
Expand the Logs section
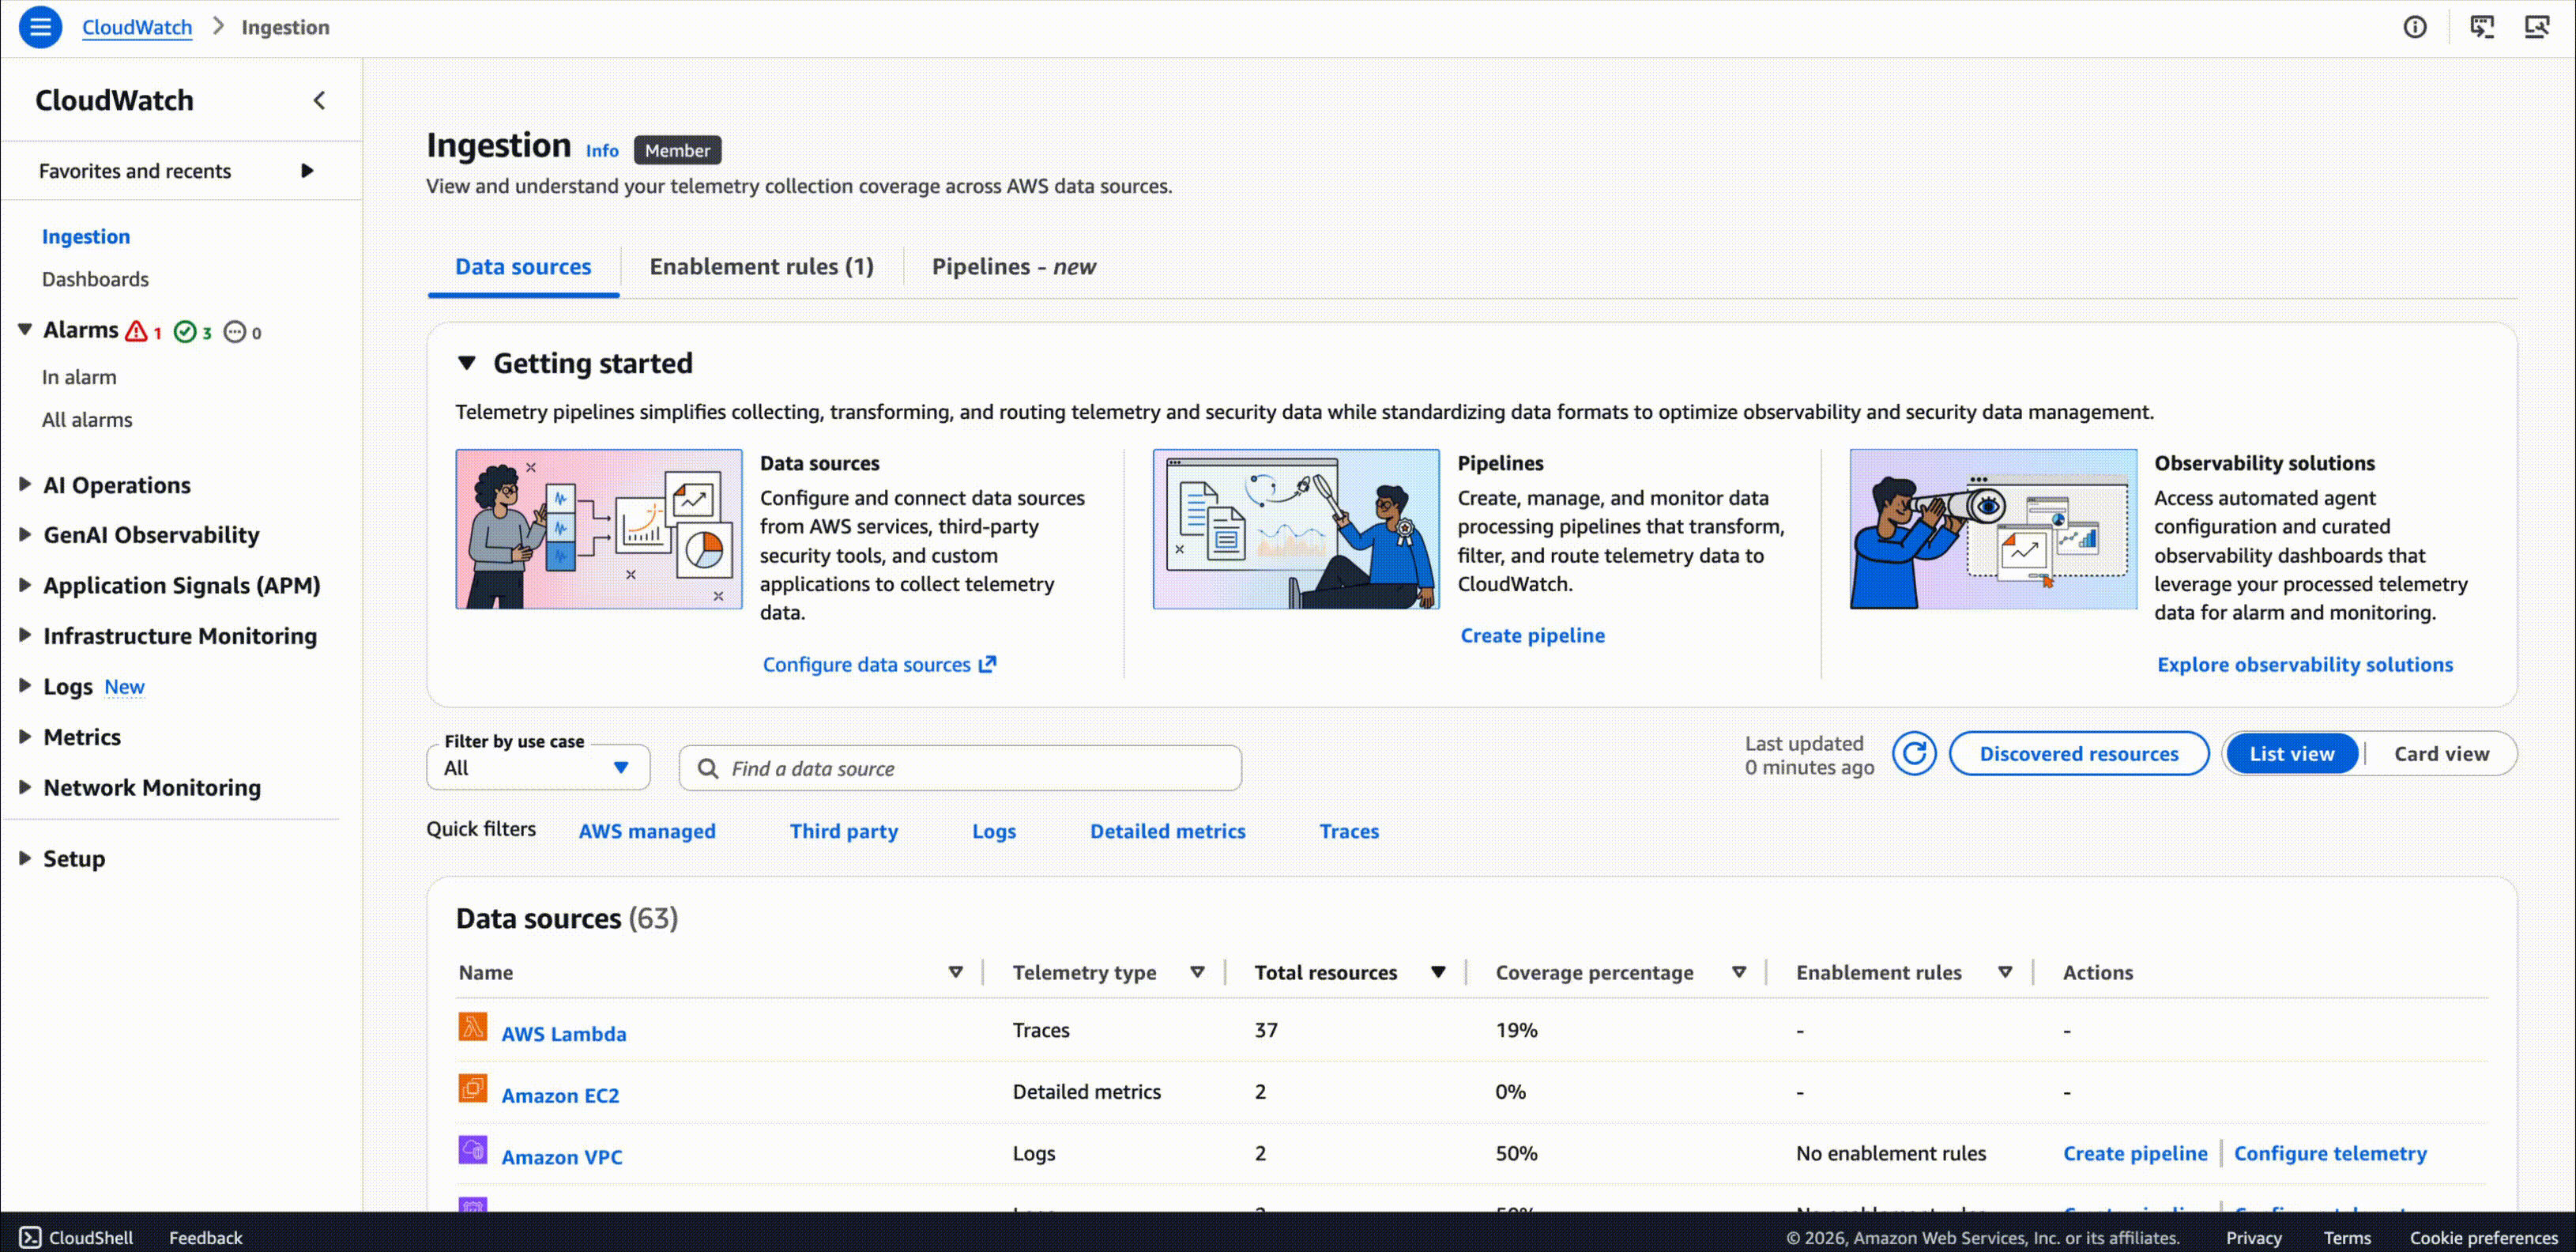tap(25, 686)
